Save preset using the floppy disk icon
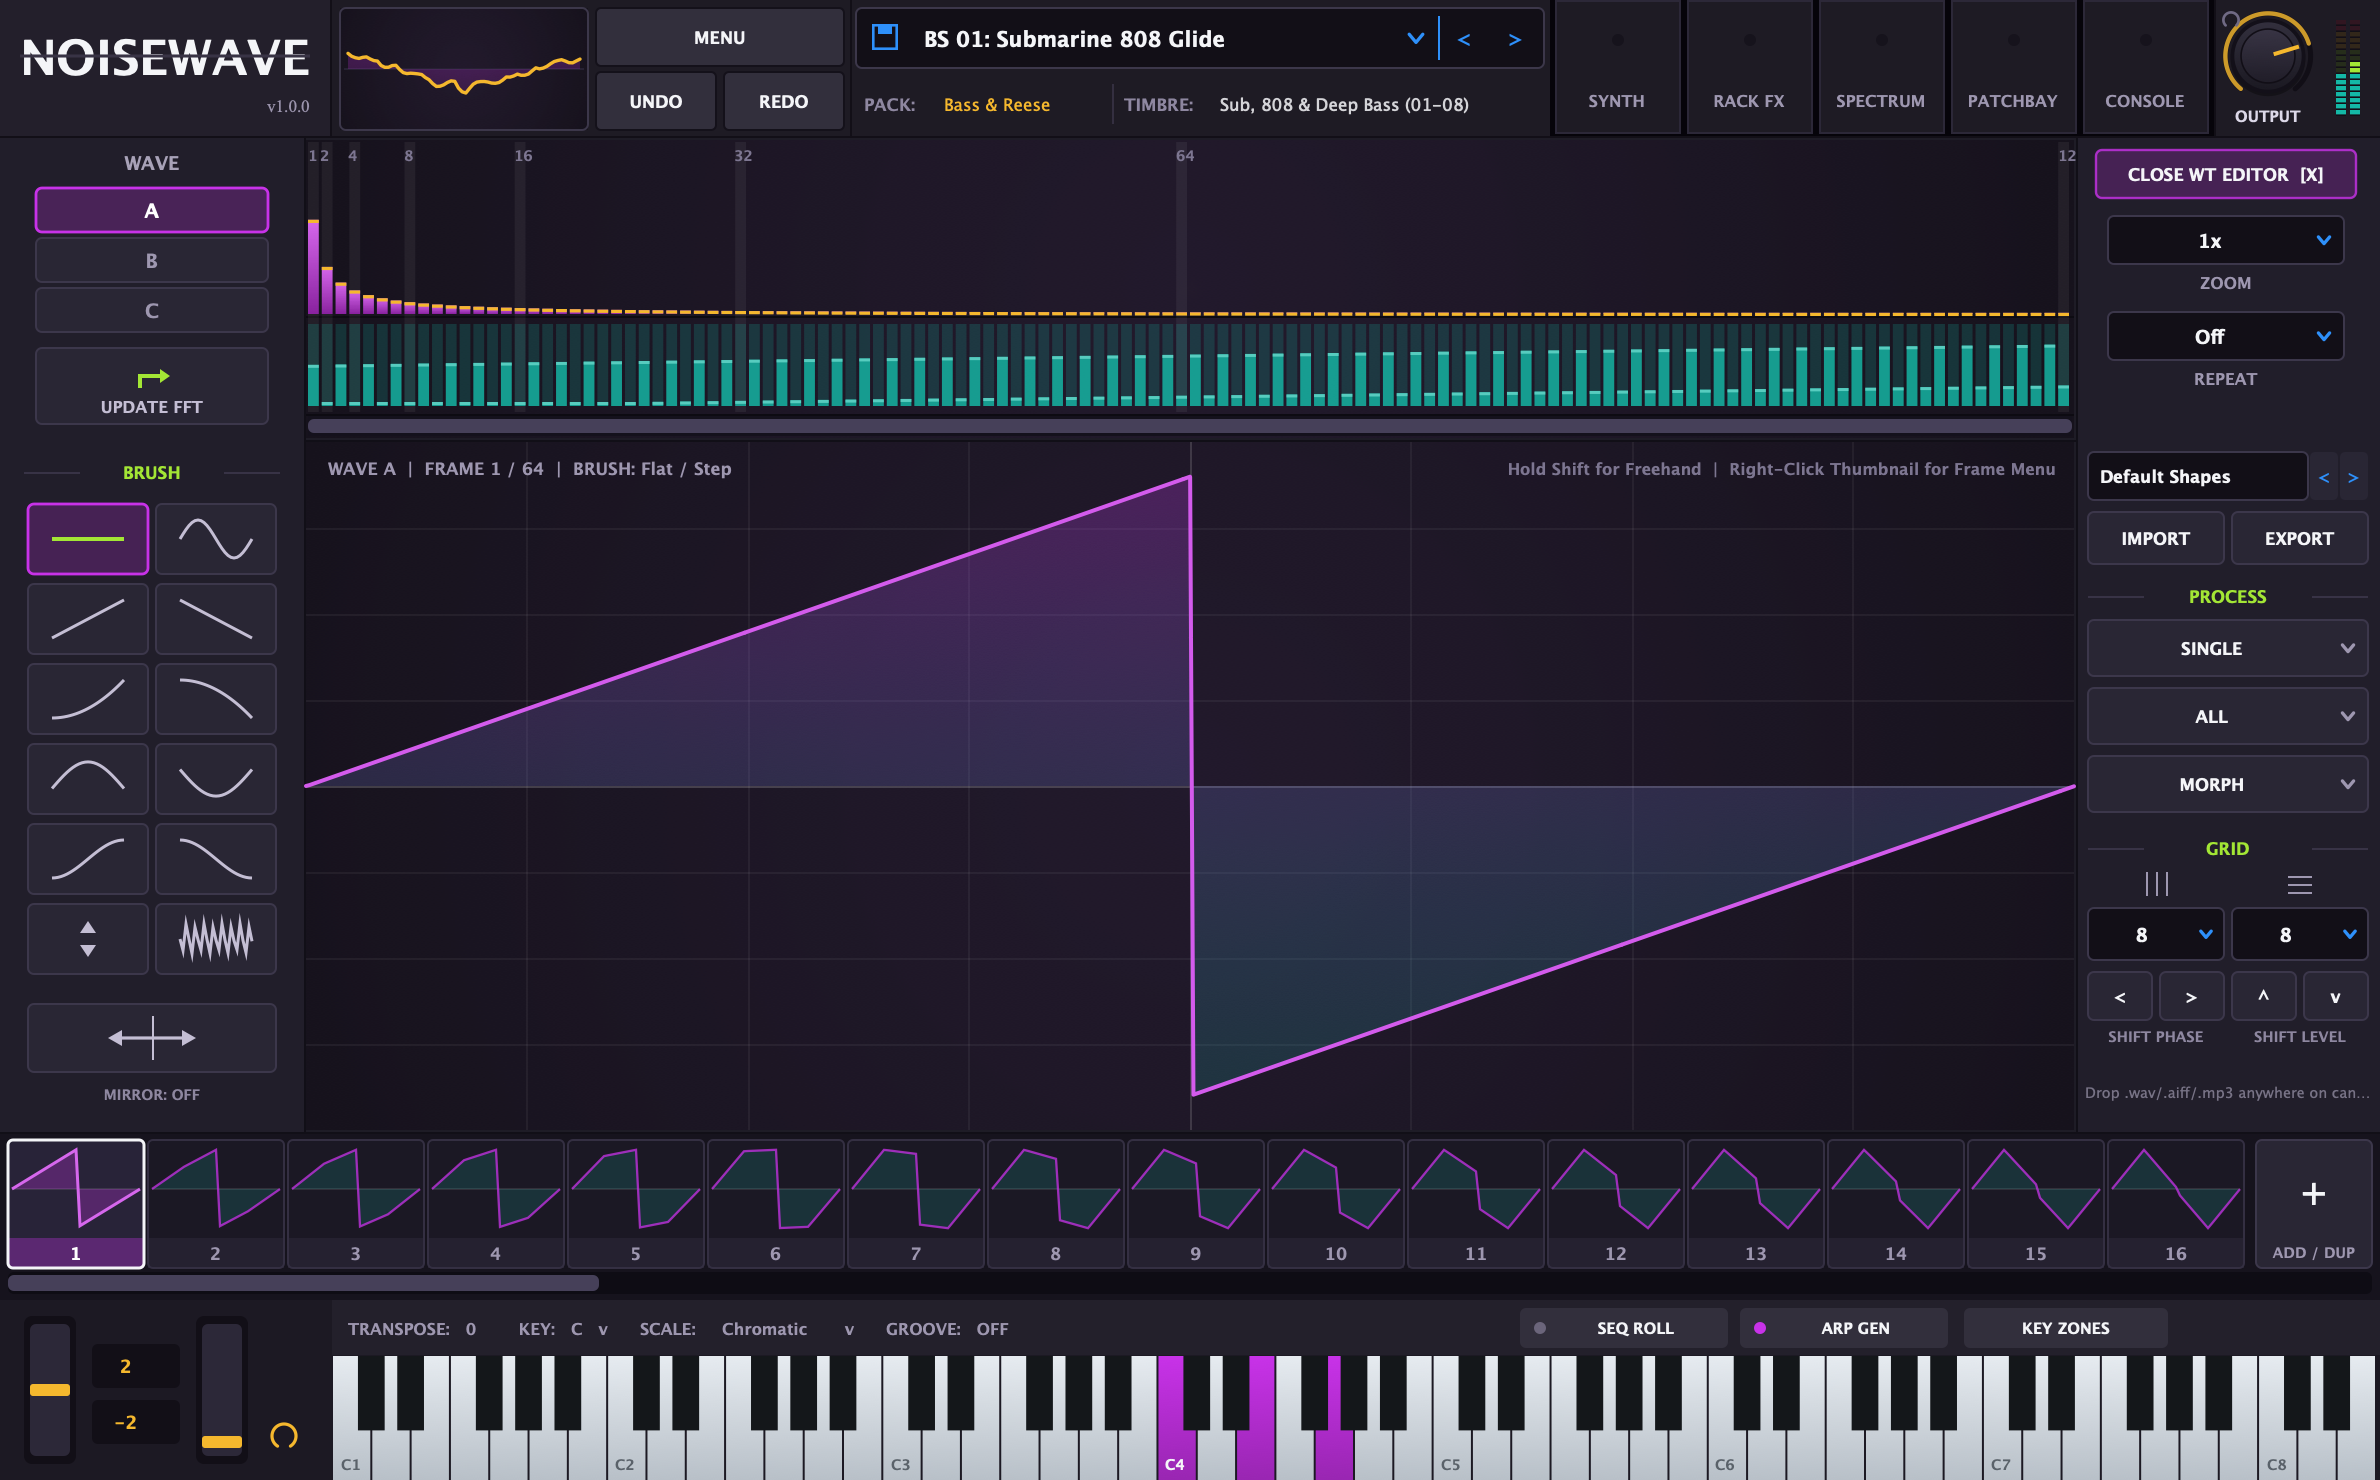Screen dimensions: 2380x1480 coord(885,38)
